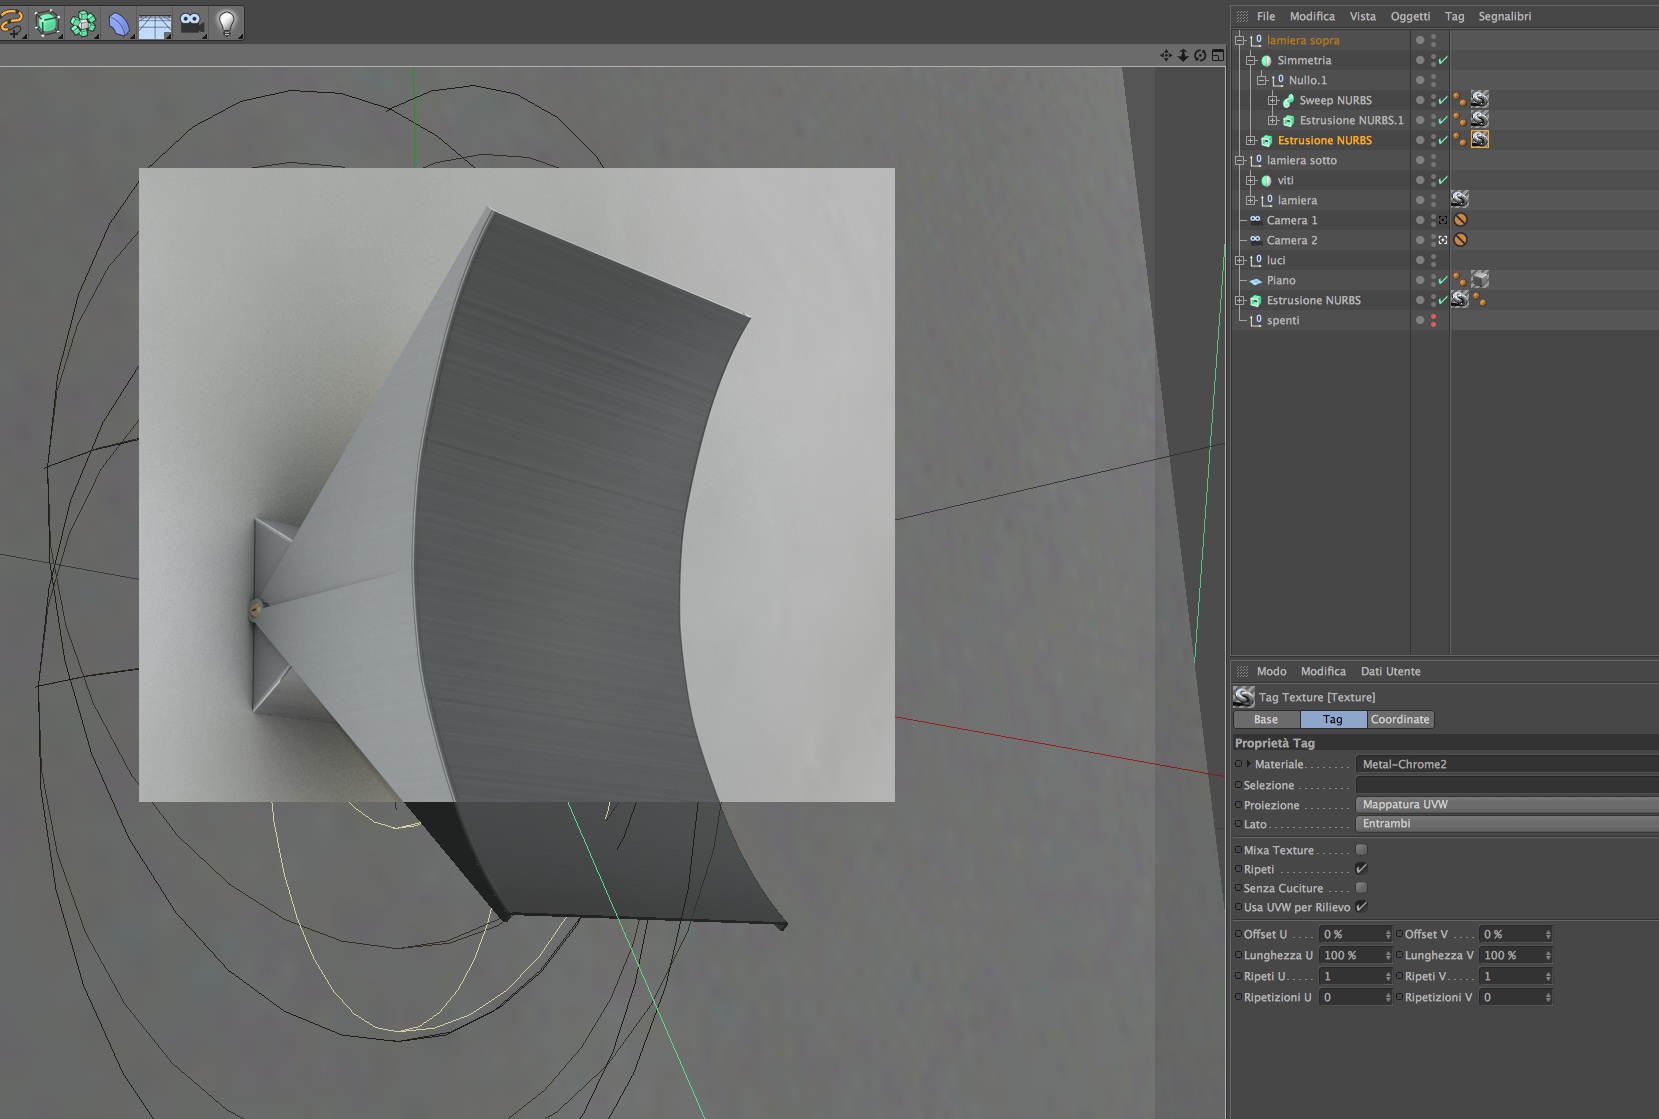
Task: Enable the Mixa Texture checkbox
Action: click(x=1361, y=850)
